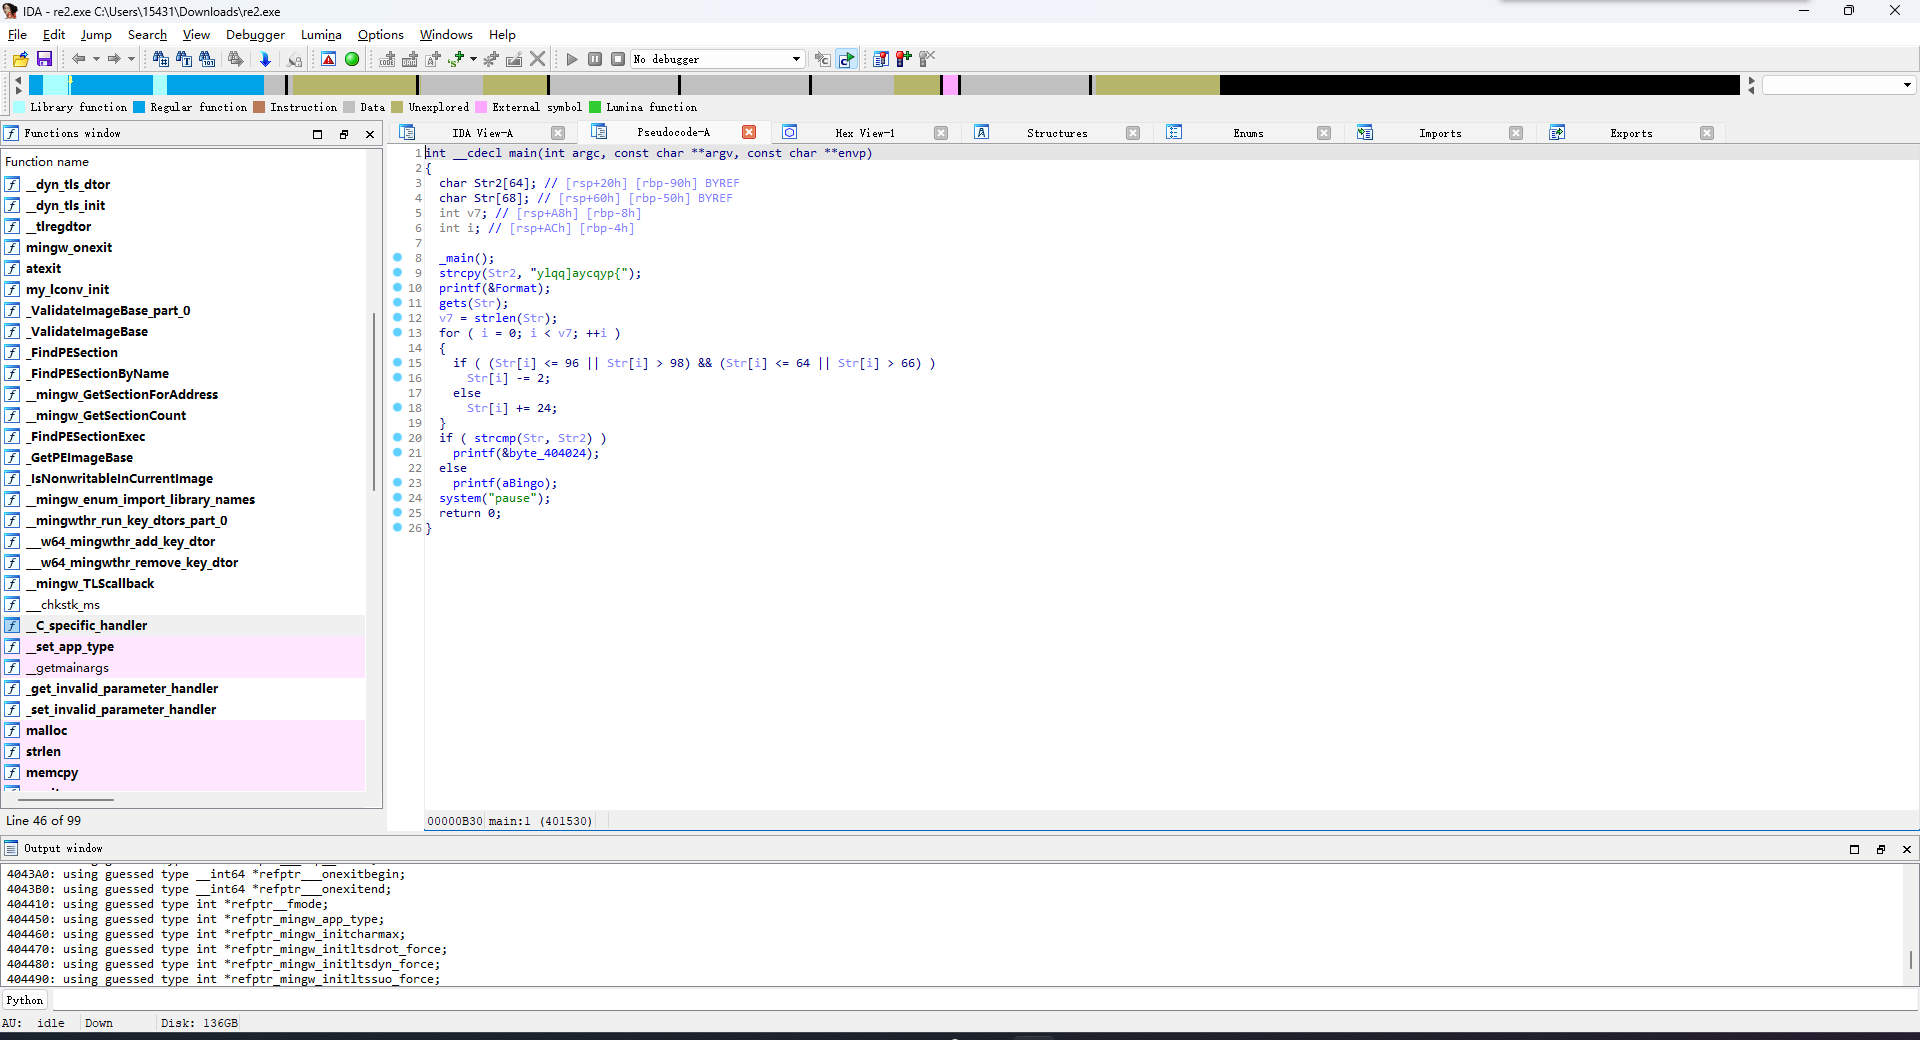
Task: Click the Pause process button
Action: 595,59
